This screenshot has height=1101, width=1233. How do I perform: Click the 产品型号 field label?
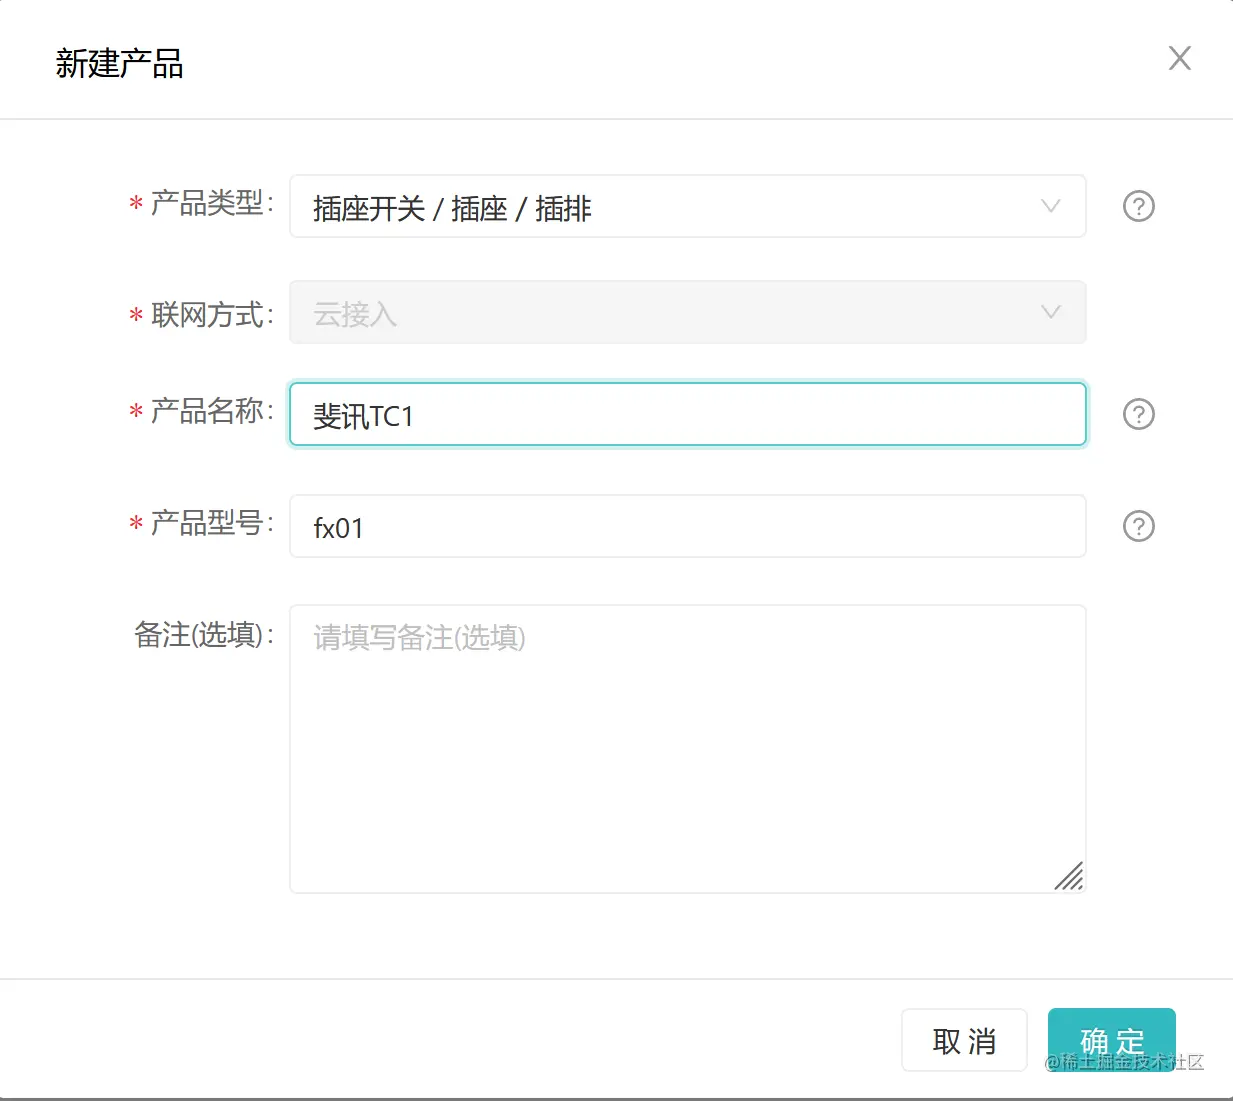coord(207,523)
